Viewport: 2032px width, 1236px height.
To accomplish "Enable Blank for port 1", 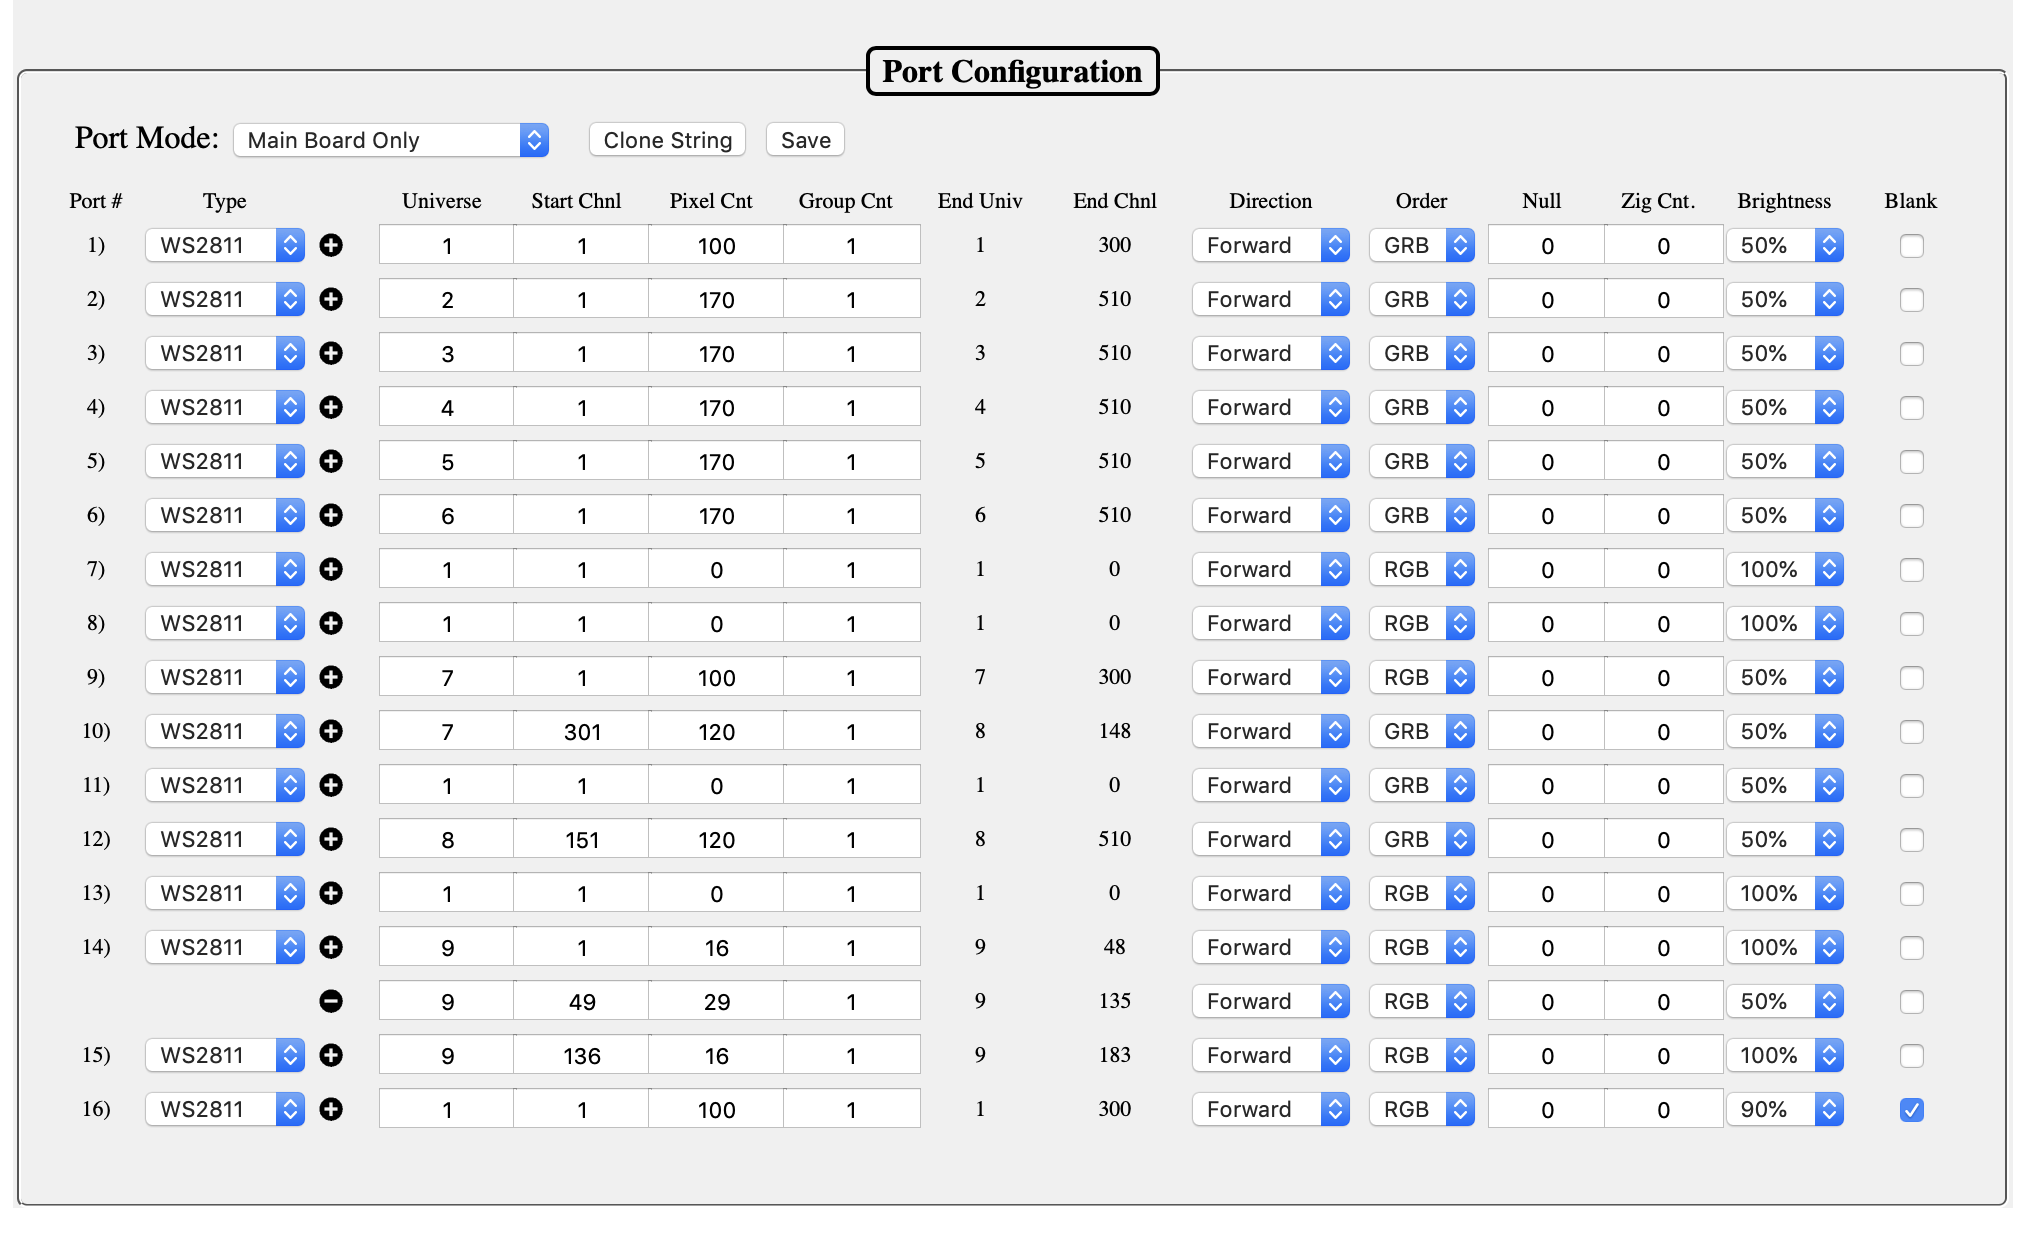I will click(x=1911, y=245).
